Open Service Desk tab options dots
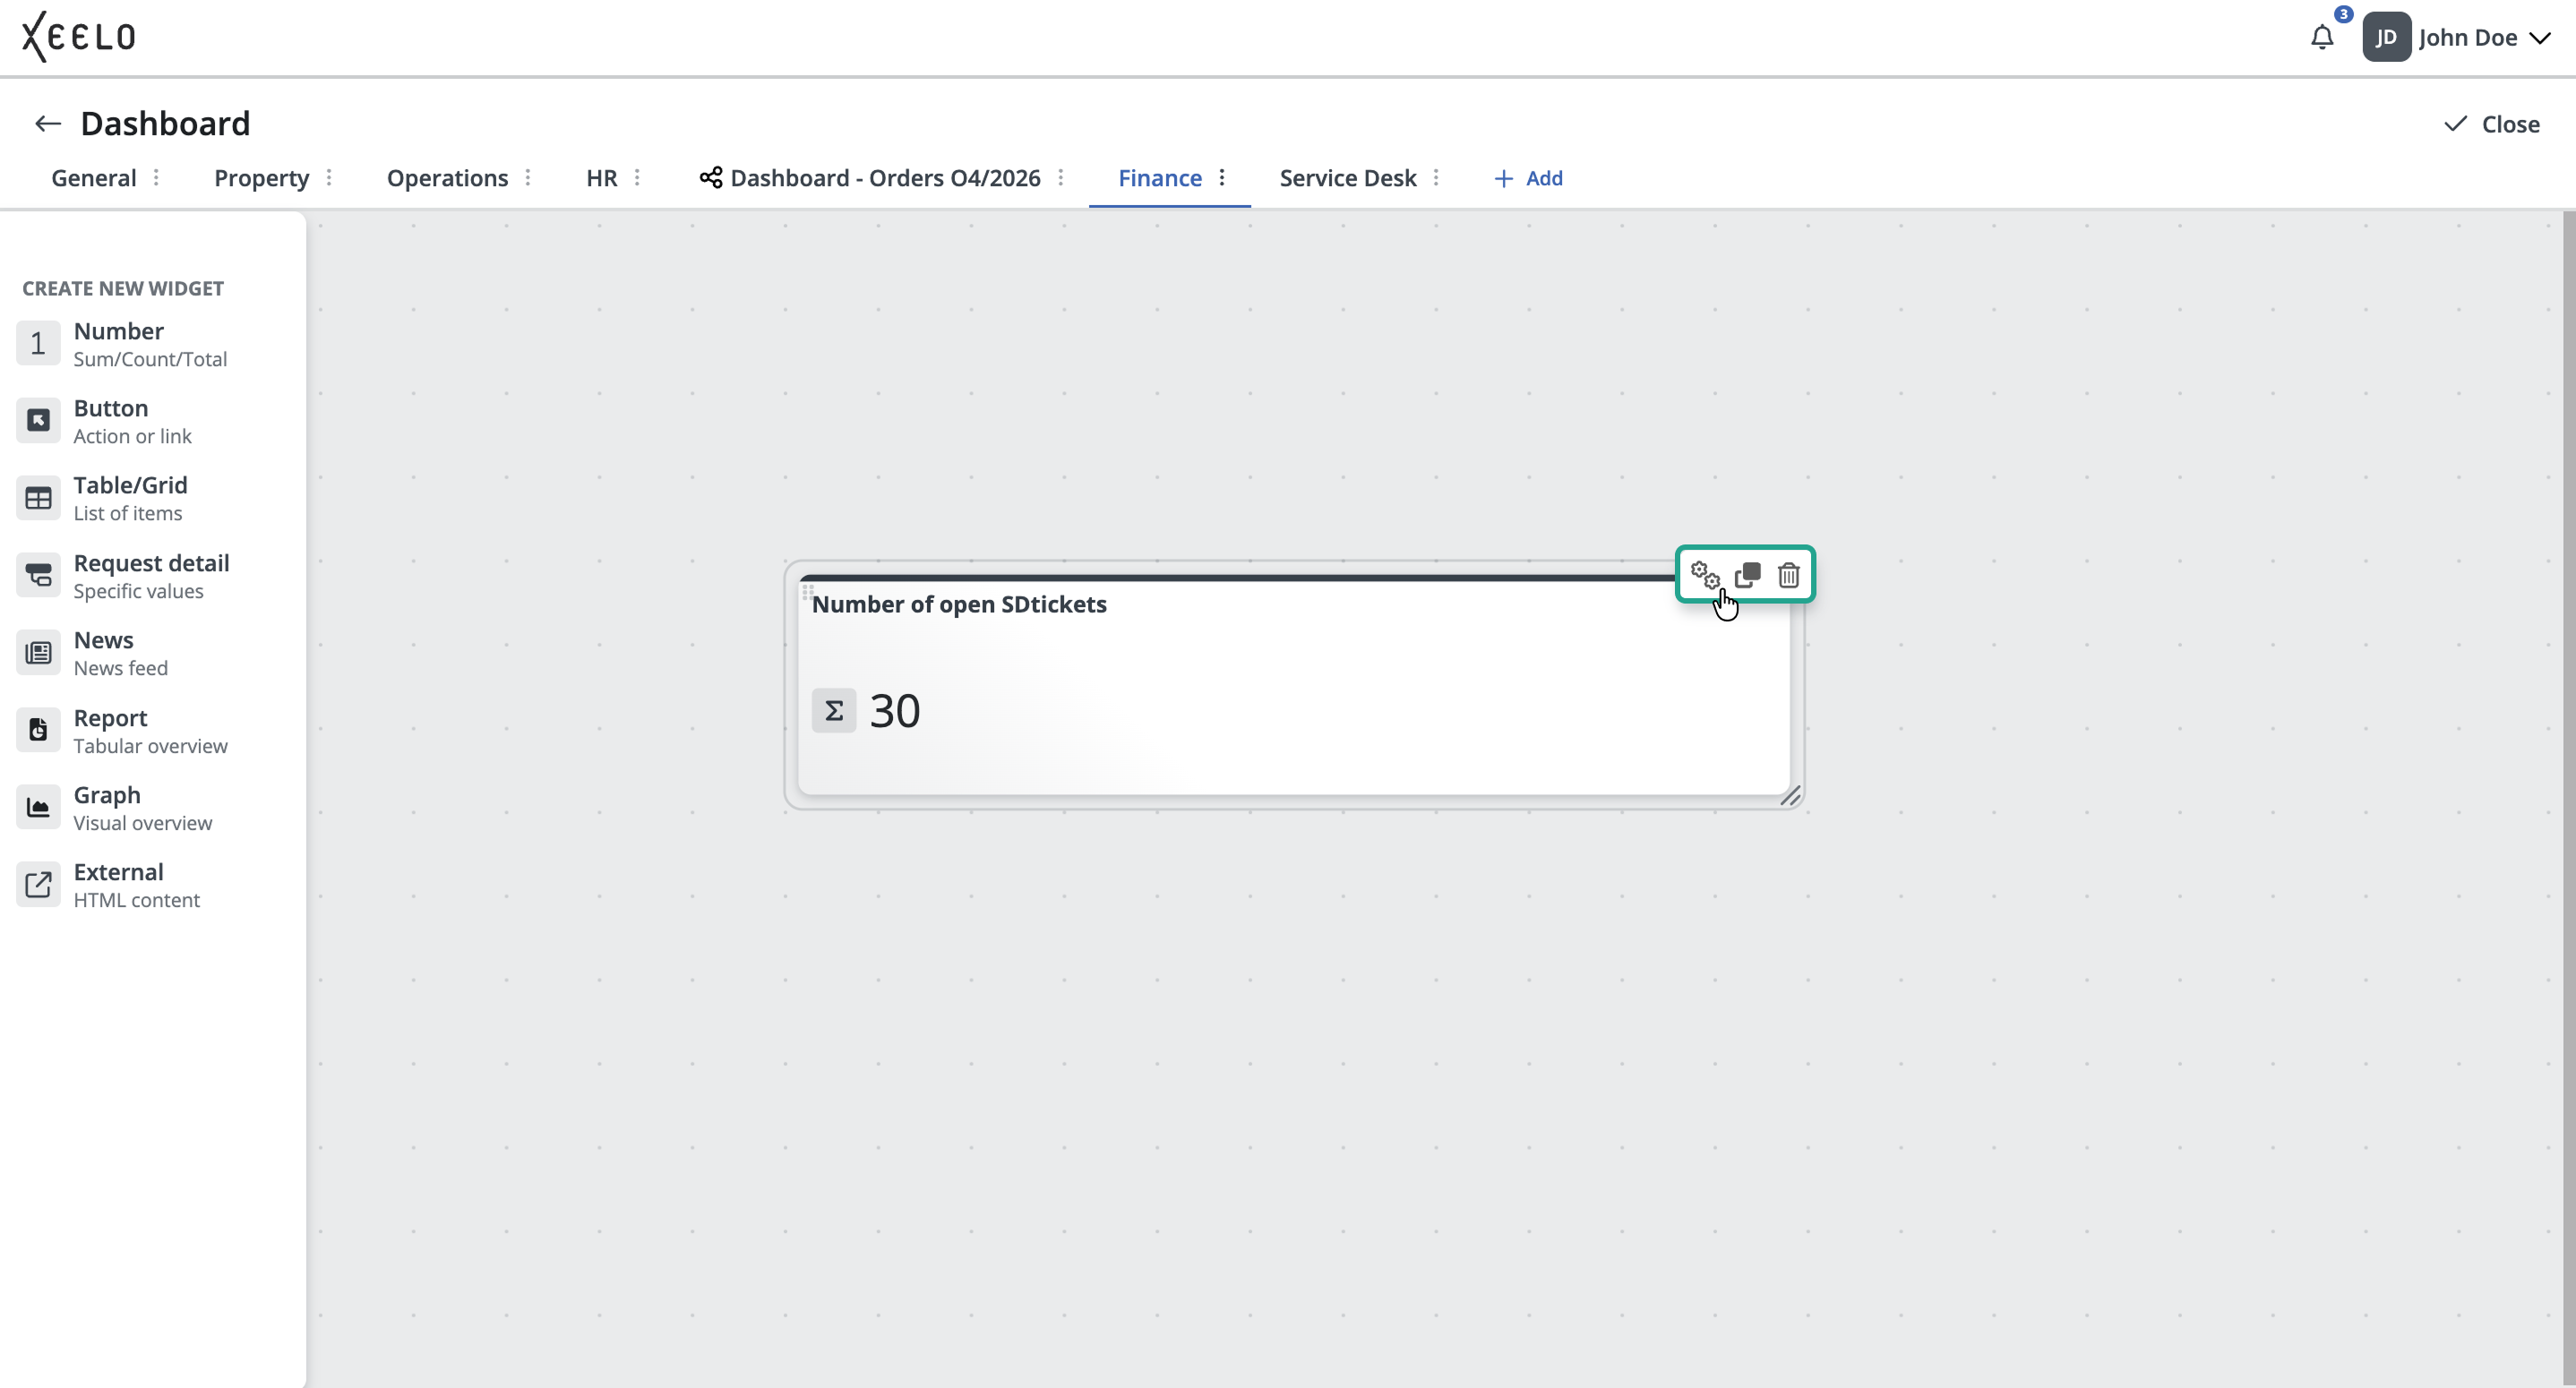Image resolution: width=2576 pixels, height=1388 pixels. [1436, 178]
